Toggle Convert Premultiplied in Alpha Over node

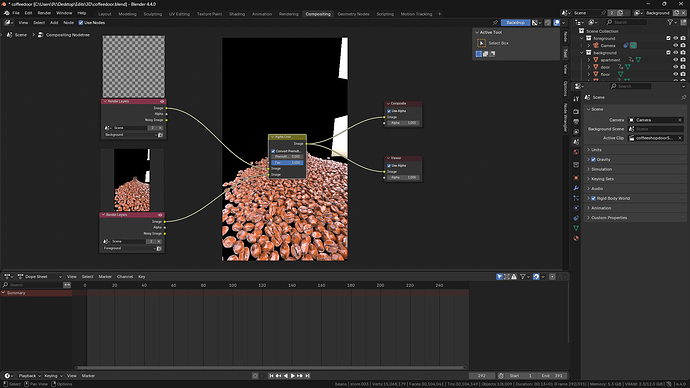[x=273, y=151]
